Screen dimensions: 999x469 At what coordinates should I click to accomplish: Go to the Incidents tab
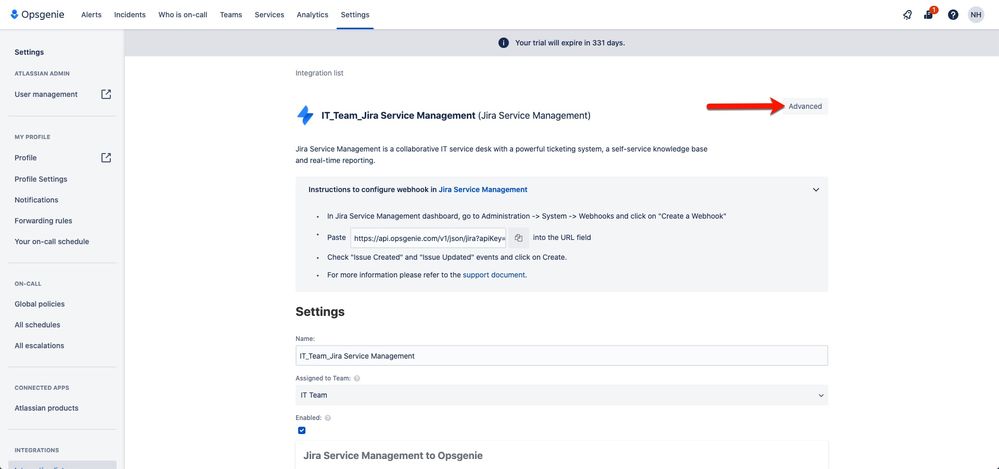click(129, 15)
